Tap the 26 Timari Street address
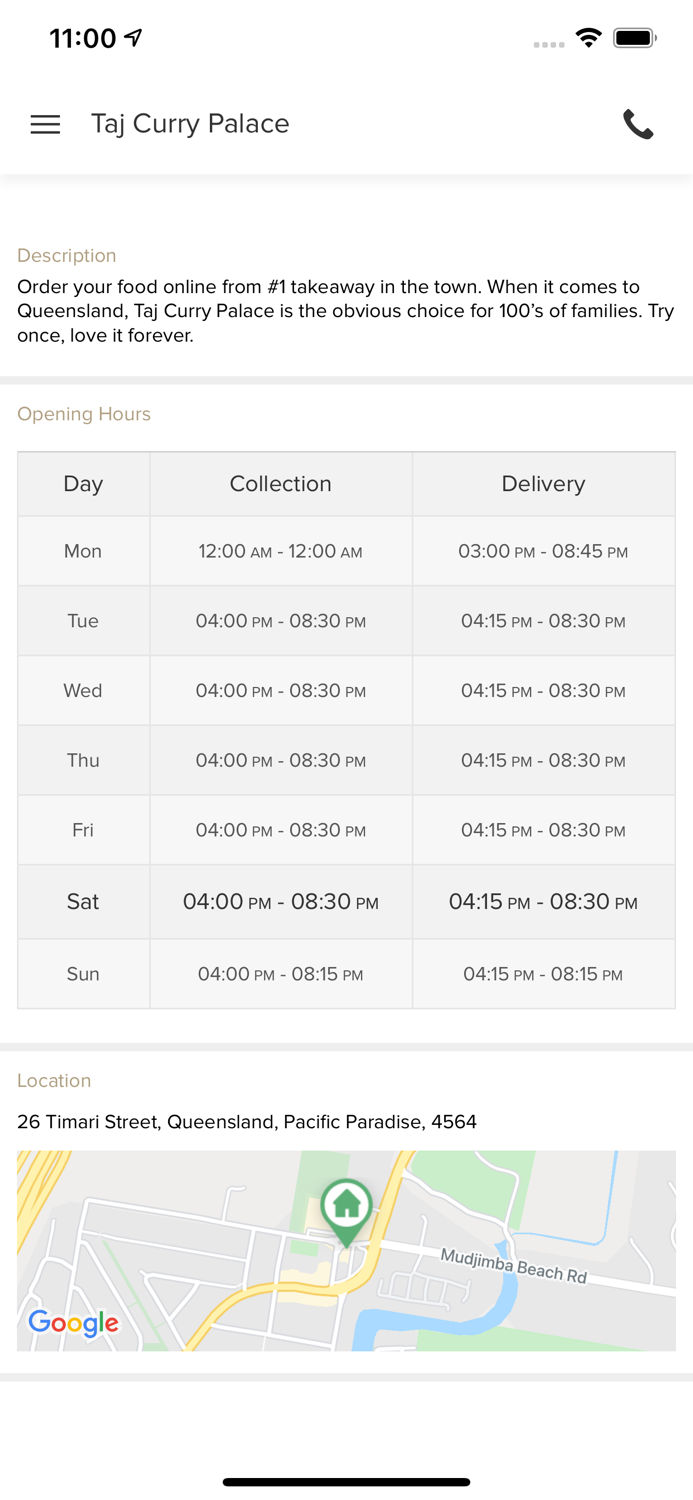Screen dimensions: 693x1500 (x=247, y=1122)
